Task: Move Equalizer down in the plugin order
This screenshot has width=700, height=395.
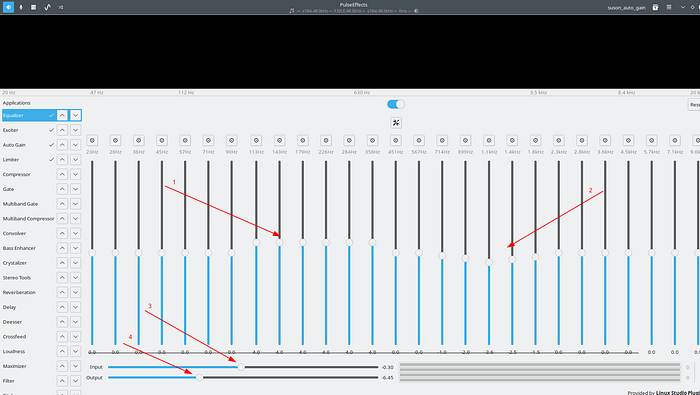Action: coord(75,115)
